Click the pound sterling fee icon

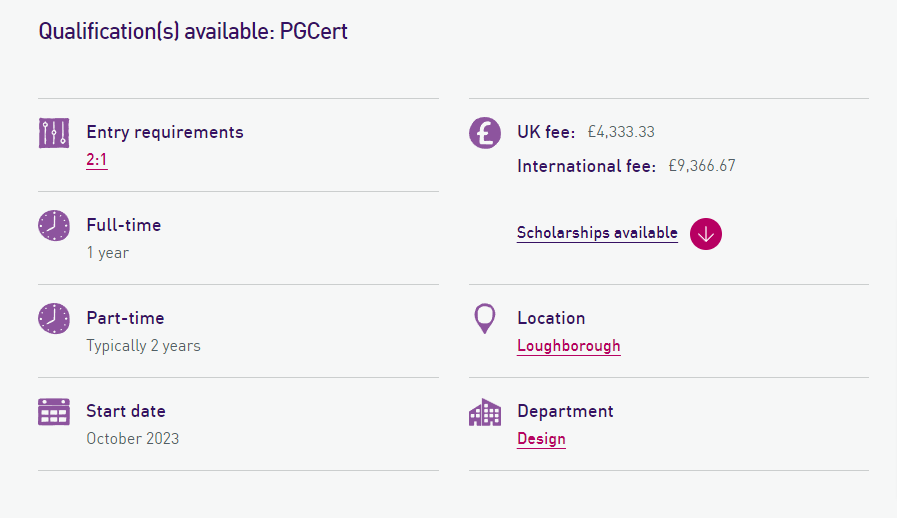[x=485, y=133]
